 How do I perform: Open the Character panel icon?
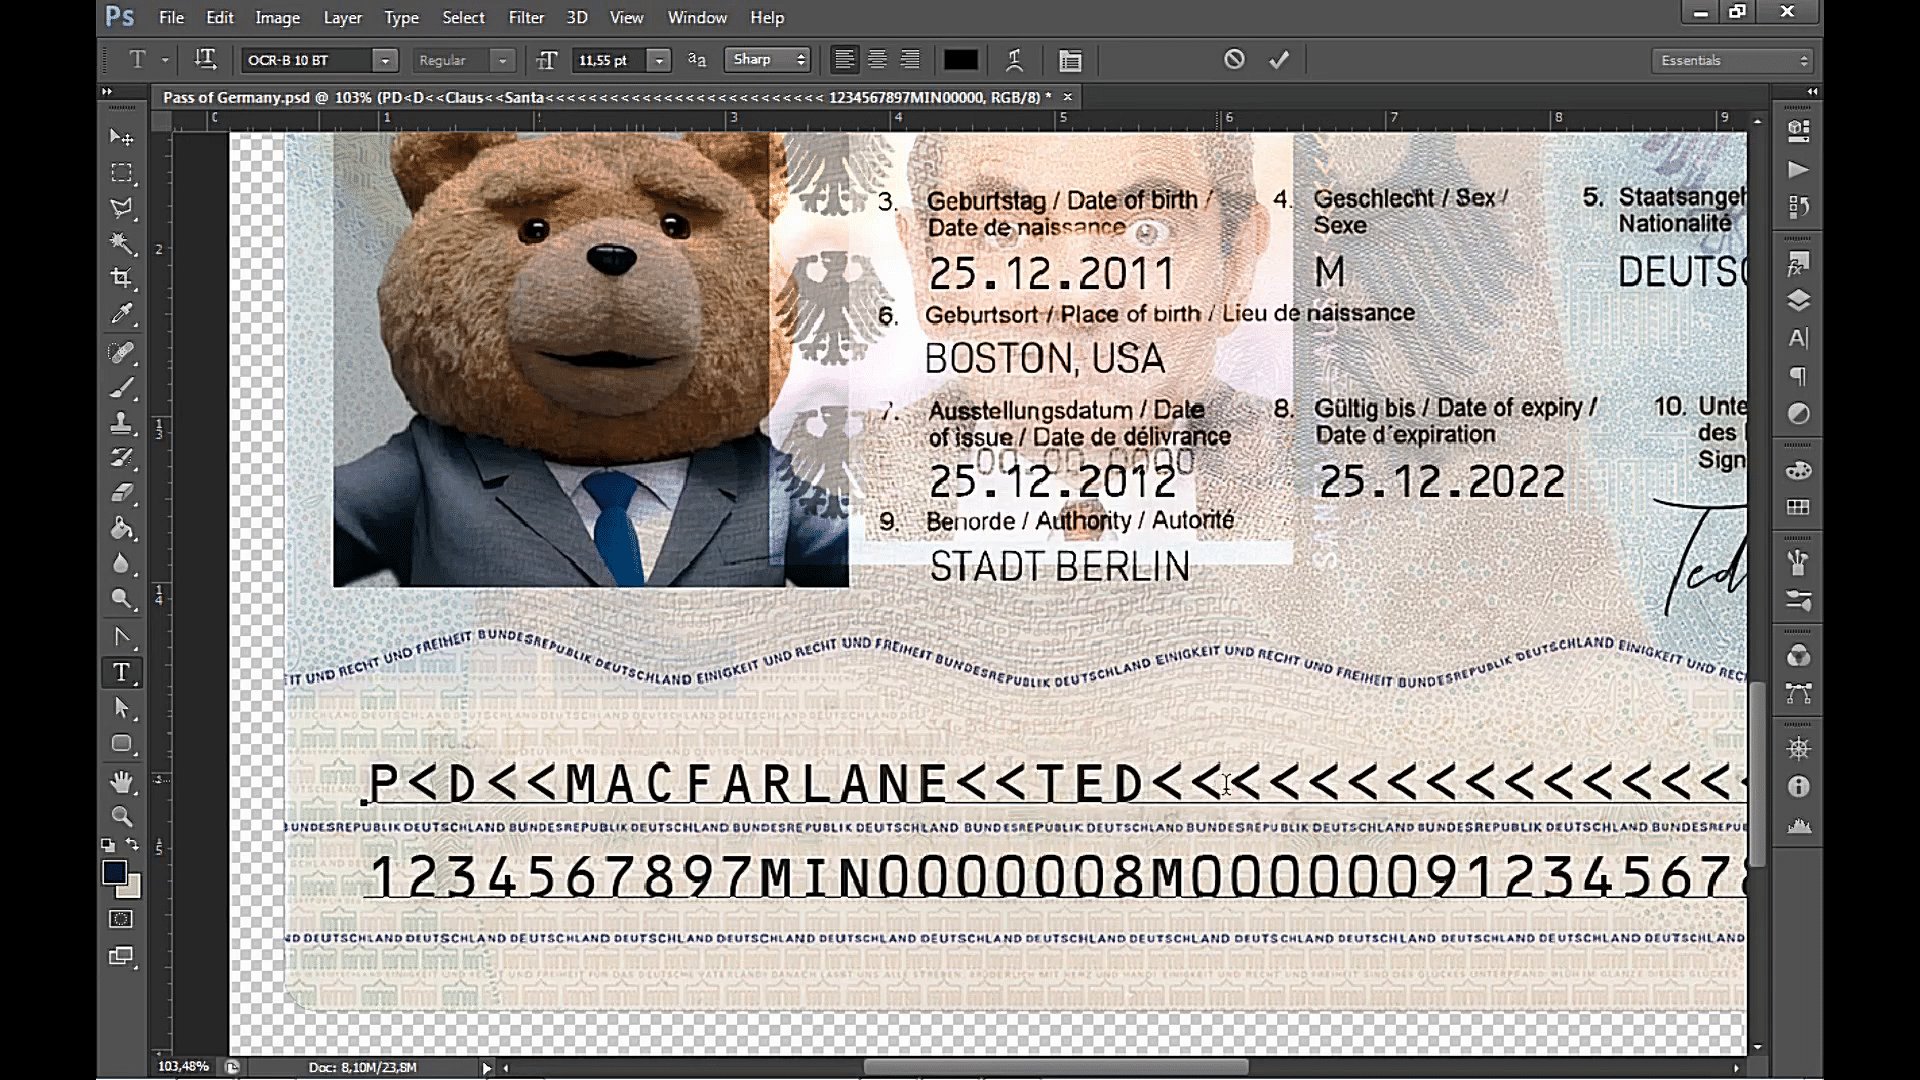1798,338
